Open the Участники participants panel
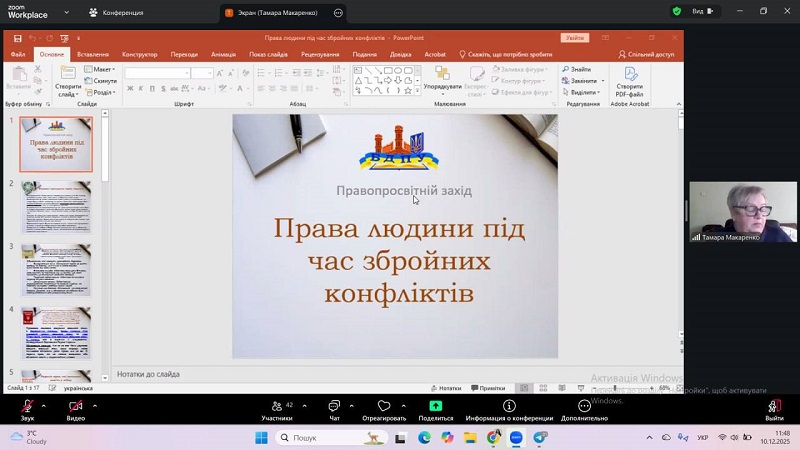This screenshot has width=800, height=450. click(277, 407)
